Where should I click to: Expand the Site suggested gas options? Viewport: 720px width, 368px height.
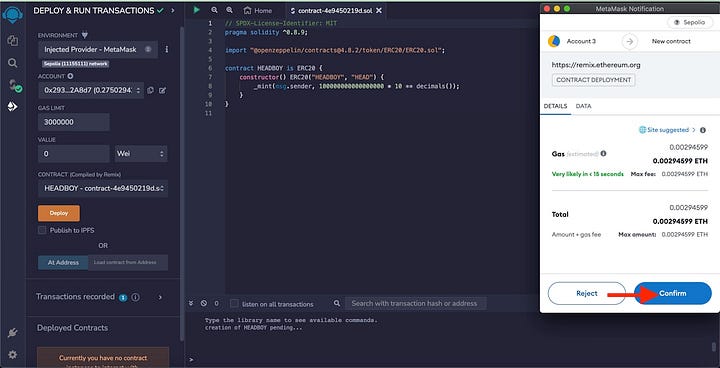(694, 130)
